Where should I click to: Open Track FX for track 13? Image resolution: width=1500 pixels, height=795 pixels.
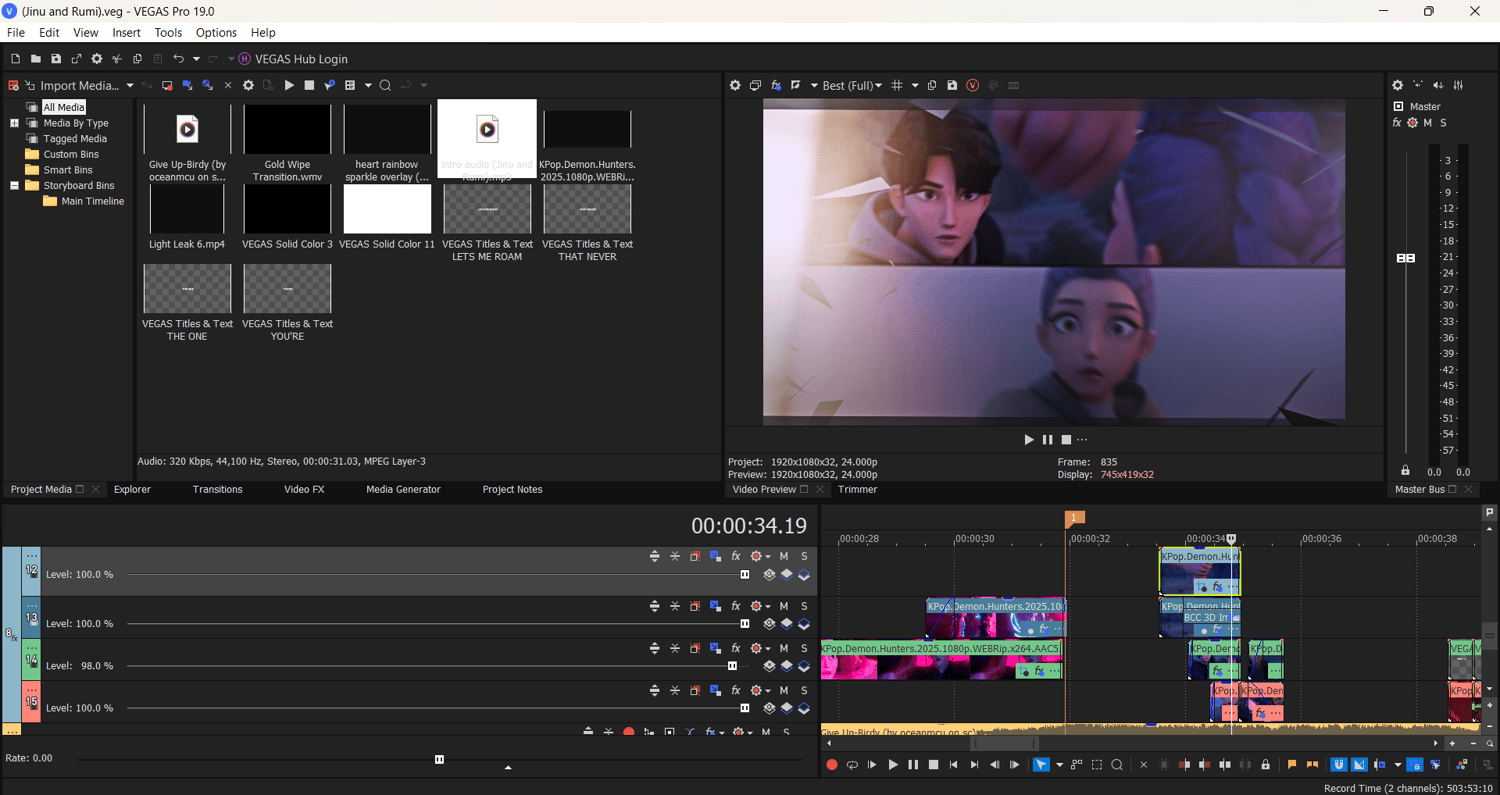(736, 606)
